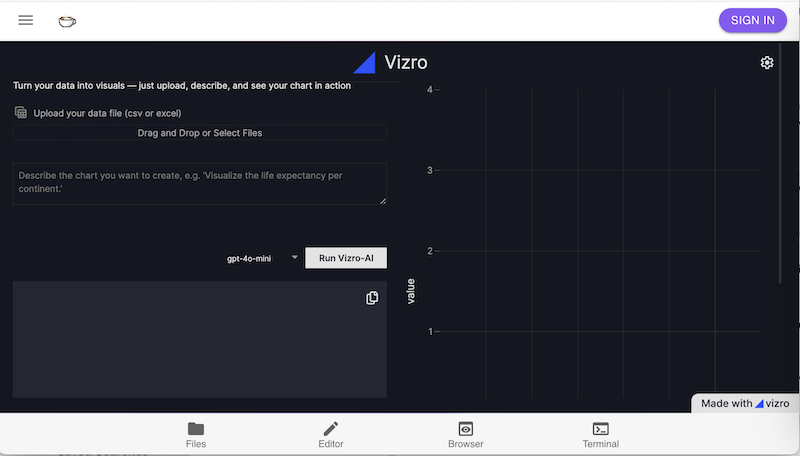Viewport: 800px width, 456px height.
Task: Click the Run Vizro-AI button
Action: 346,258
